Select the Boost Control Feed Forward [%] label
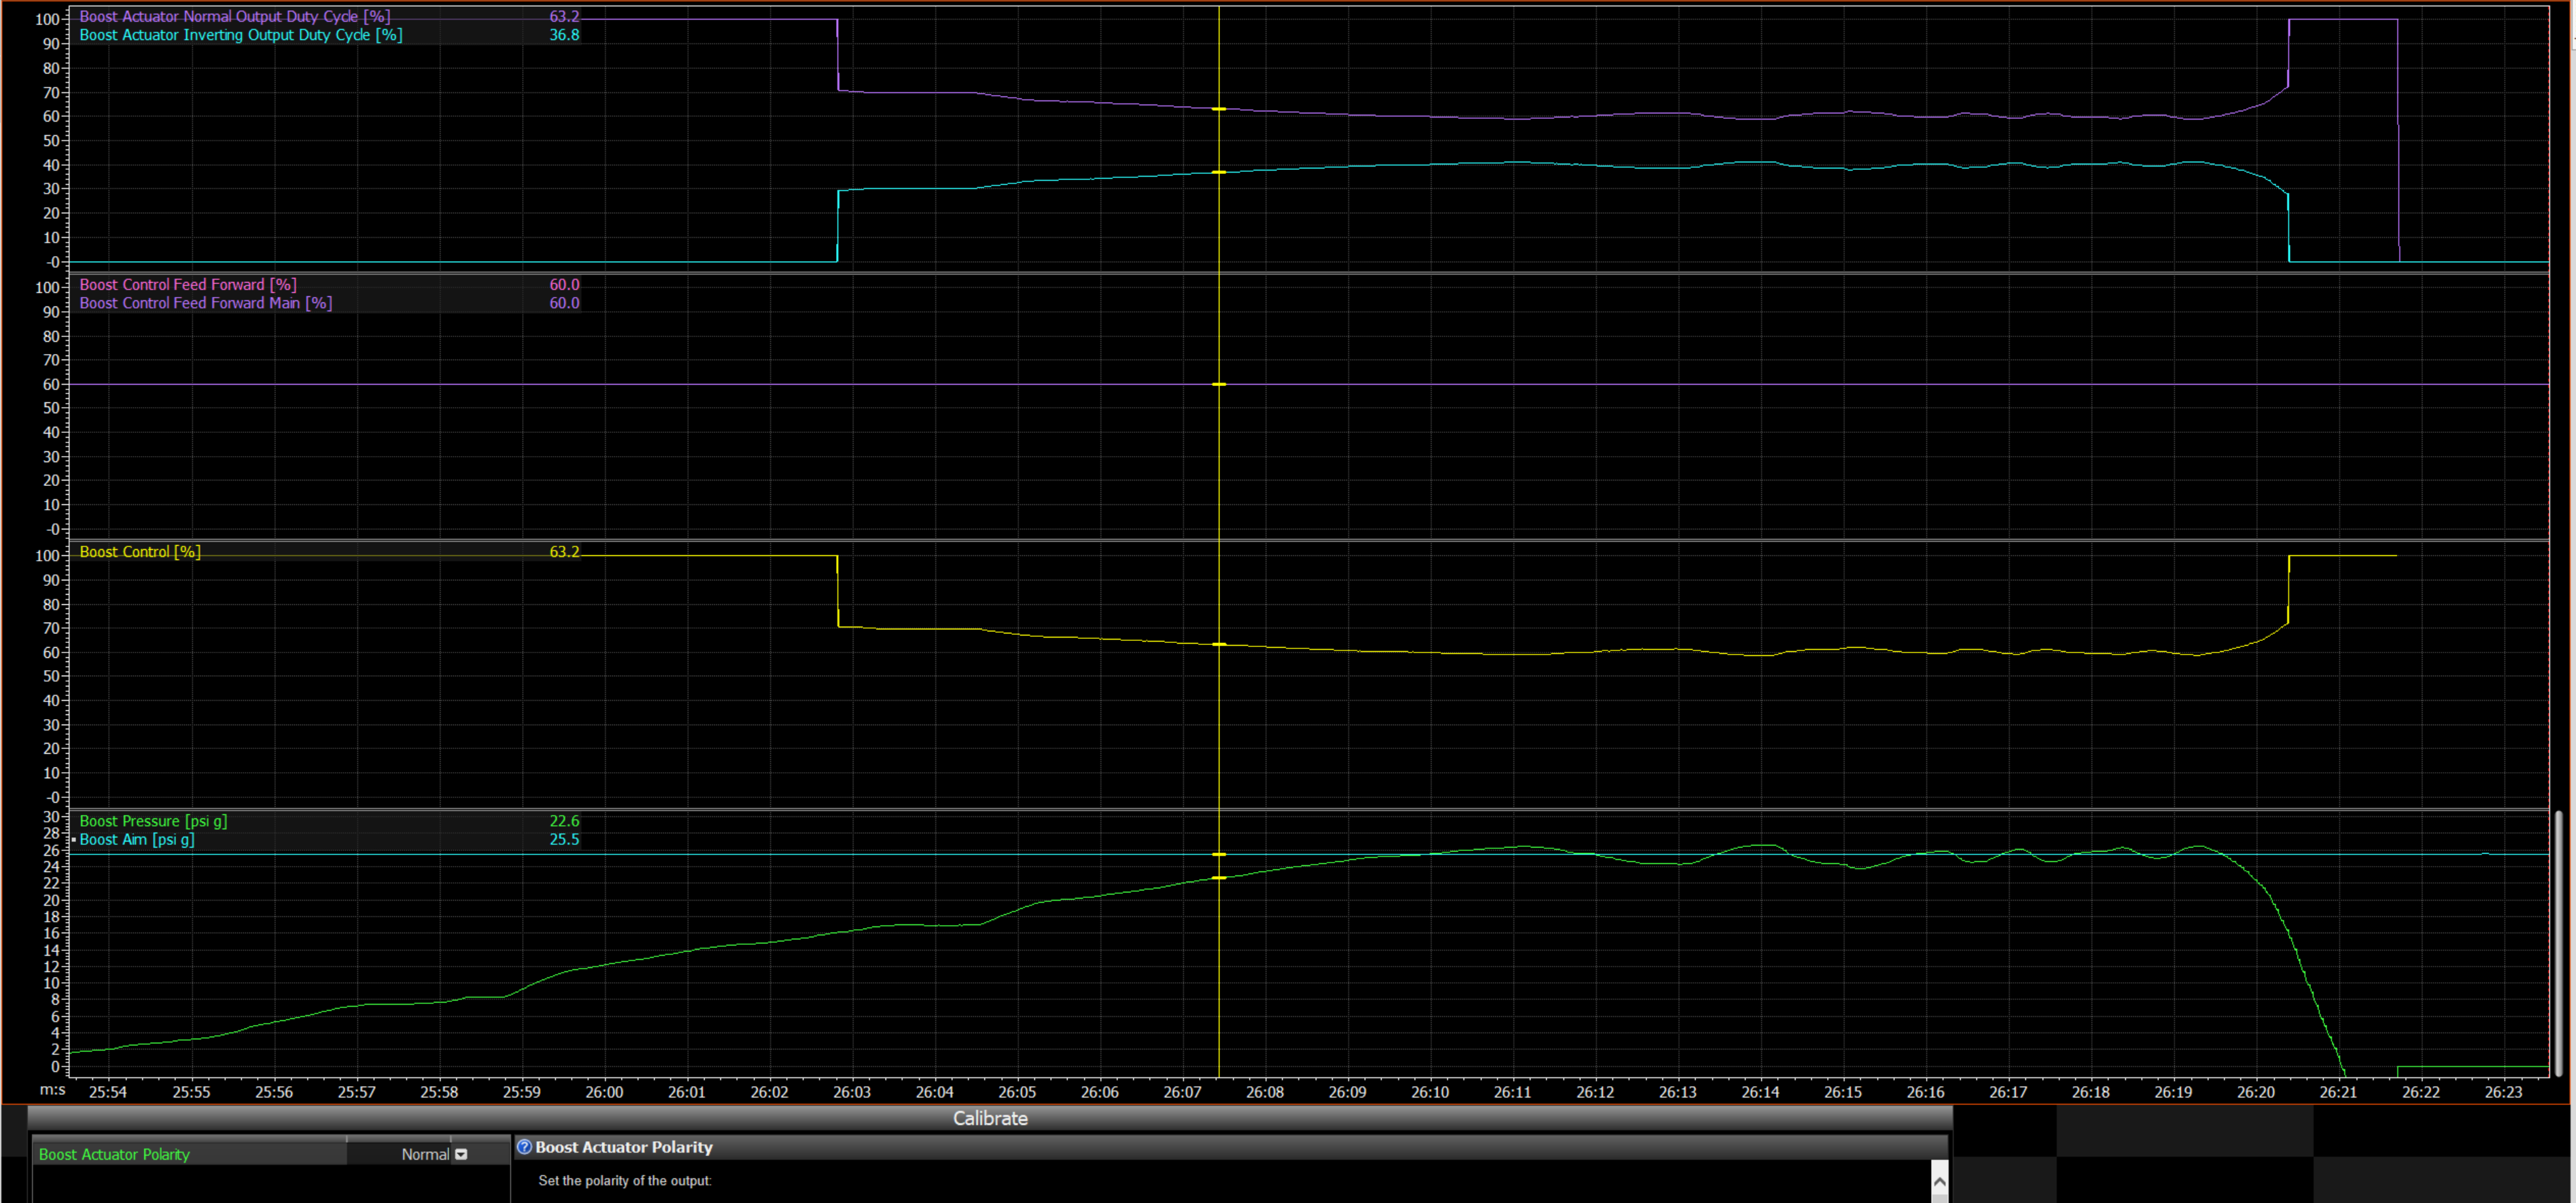 [188, 285]
